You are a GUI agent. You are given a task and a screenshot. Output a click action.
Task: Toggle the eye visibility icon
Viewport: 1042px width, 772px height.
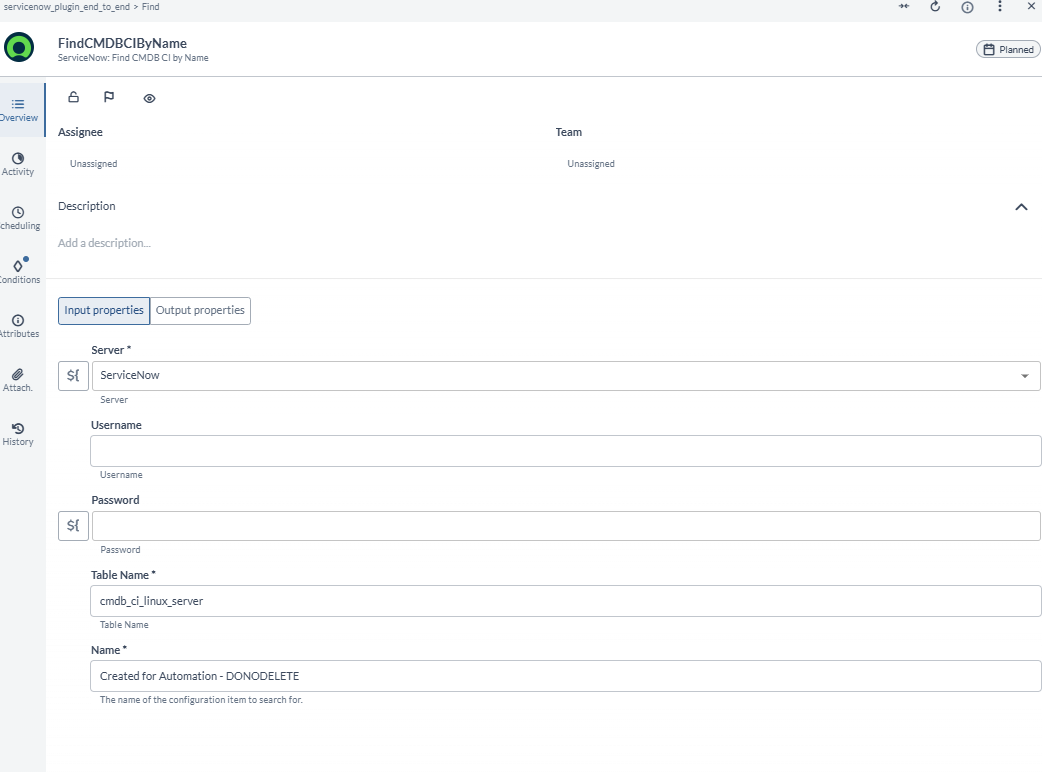pyautogui.click(x=149, y=97)
